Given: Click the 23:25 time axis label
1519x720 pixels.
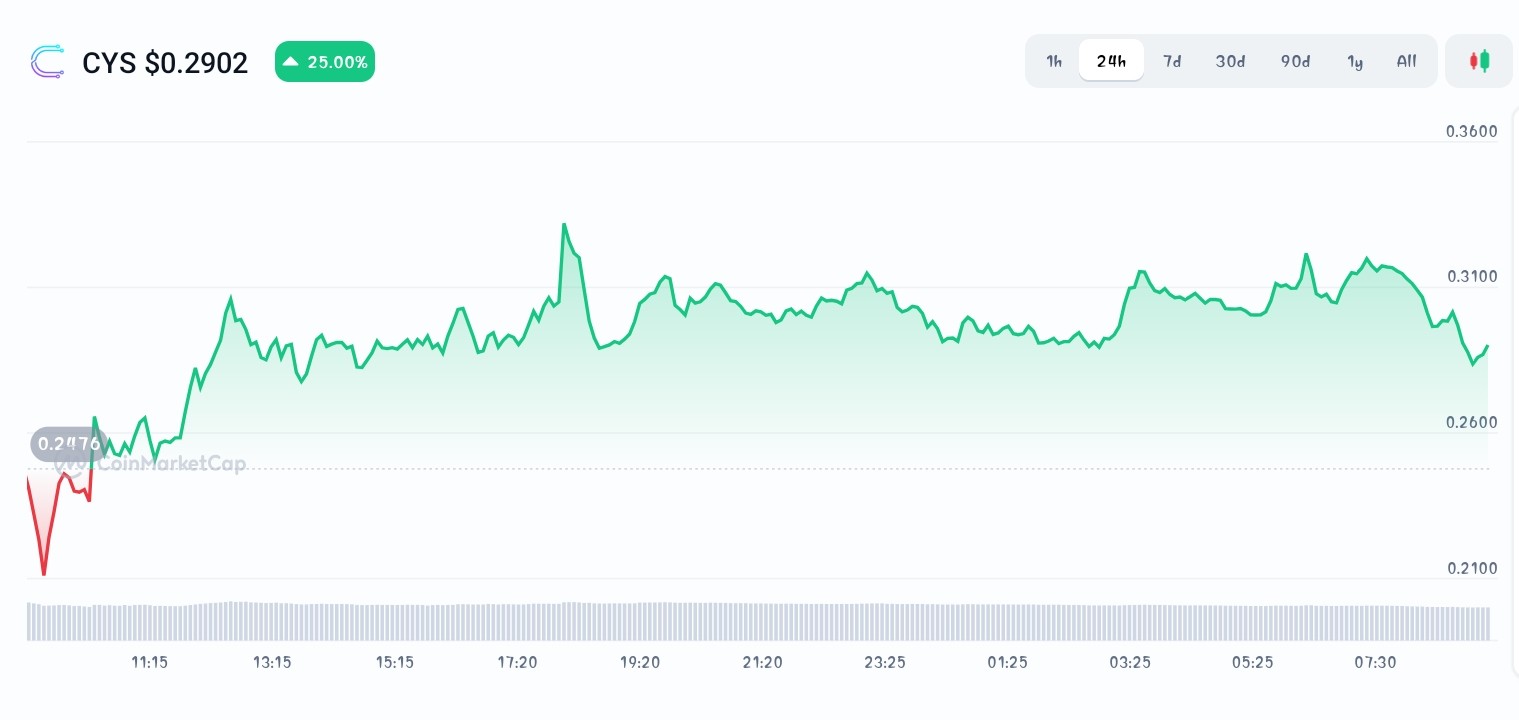Looking at the screenshot, I should coord(885,662).
